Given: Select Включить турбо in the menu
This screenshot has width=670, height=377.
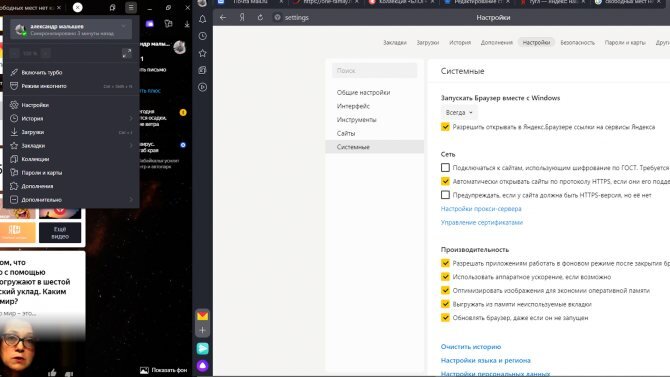Looking at the screenshot, I should 71,72.
